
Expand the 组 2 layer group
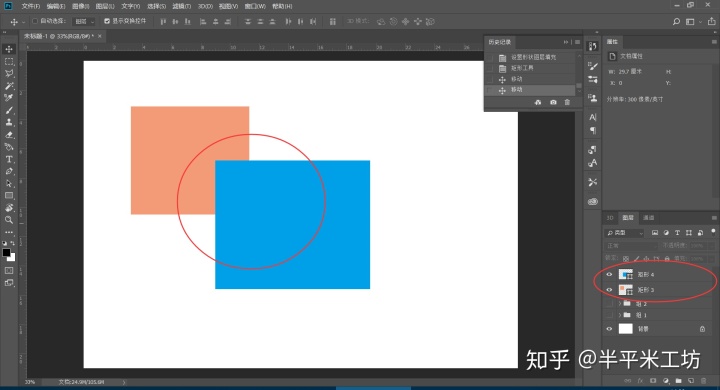pos(619,304)
